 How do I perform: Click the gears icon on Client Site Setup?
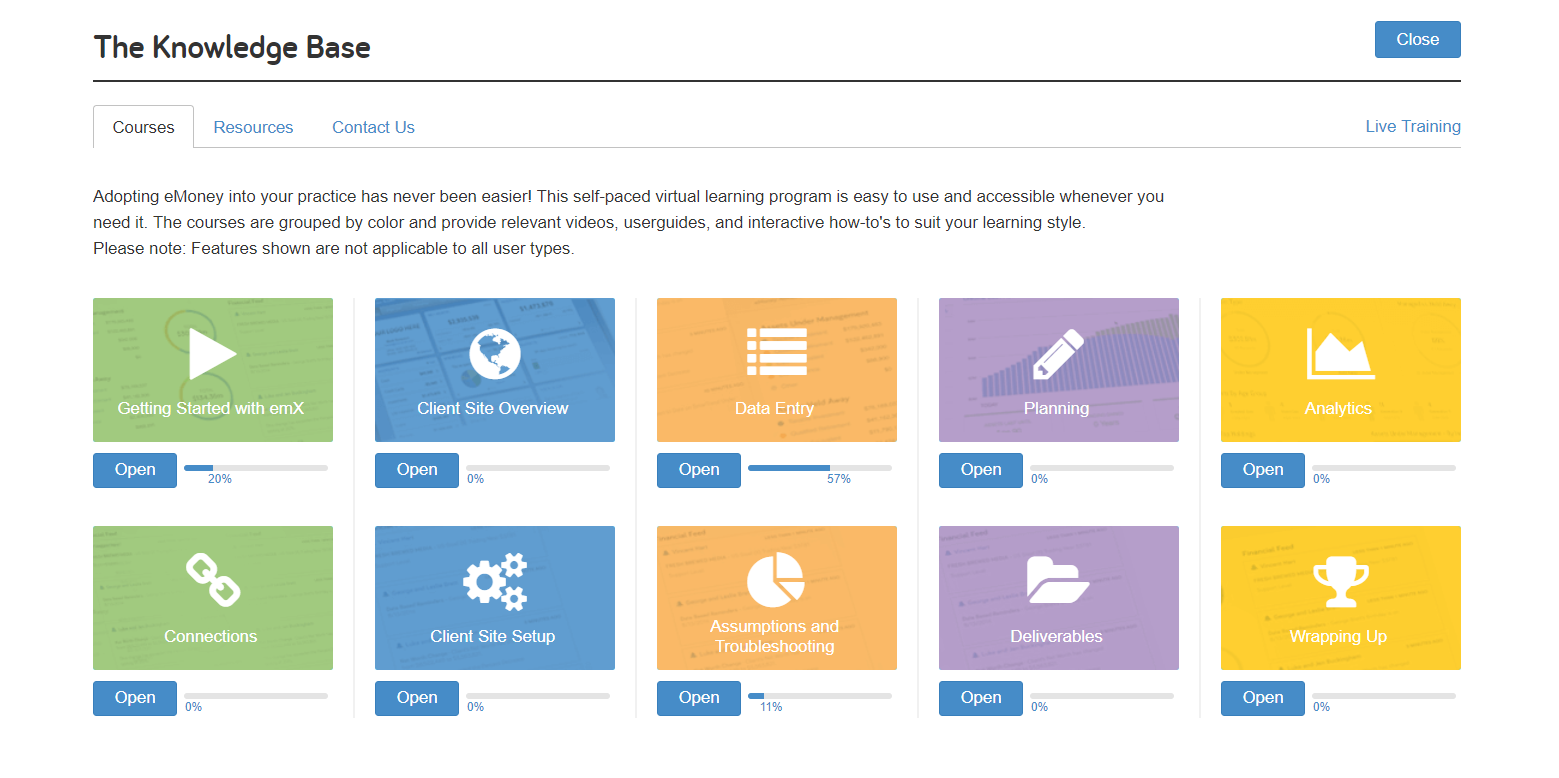(x=495, y=581)
